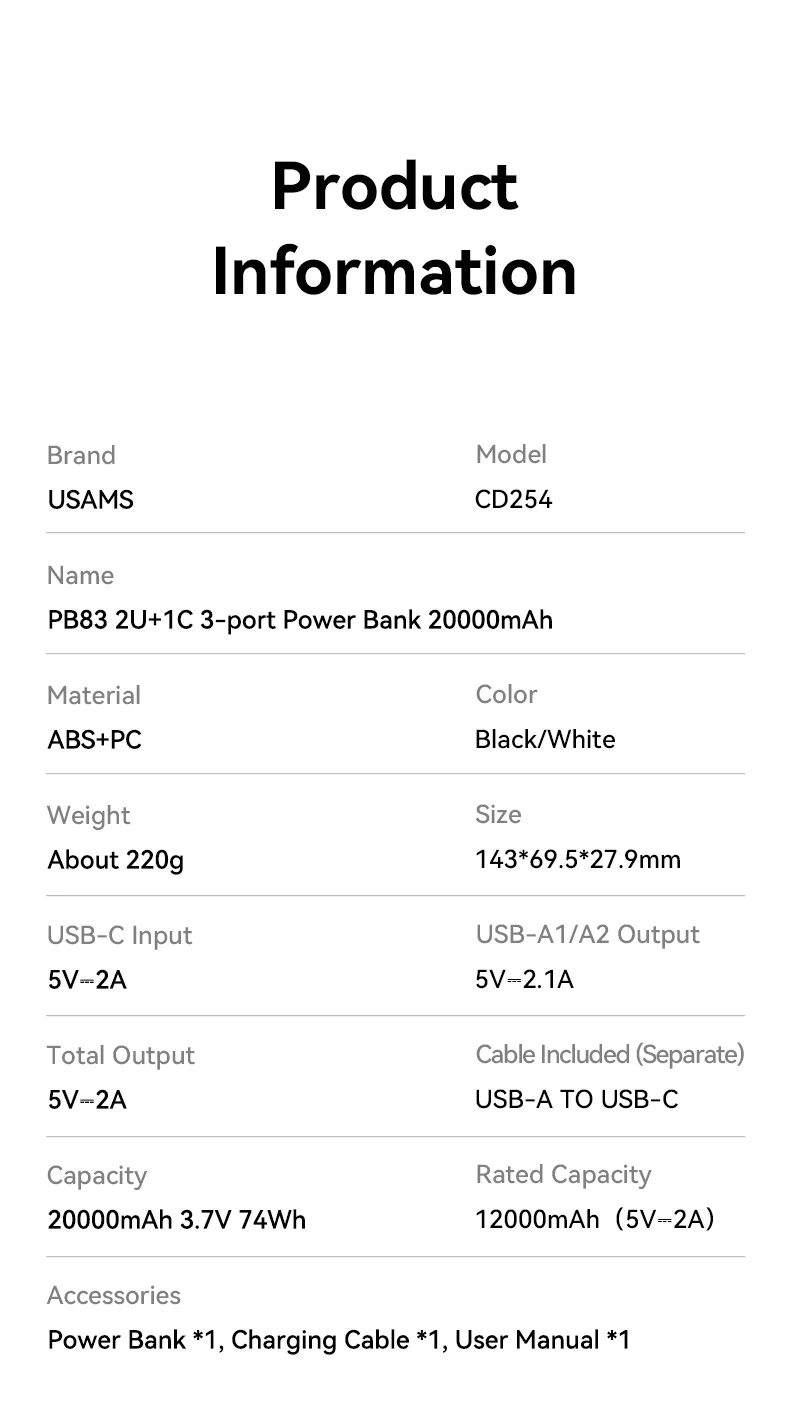Click the Total Output label
Screen dimensions: 790x1417
click(x=120, y=1055)
